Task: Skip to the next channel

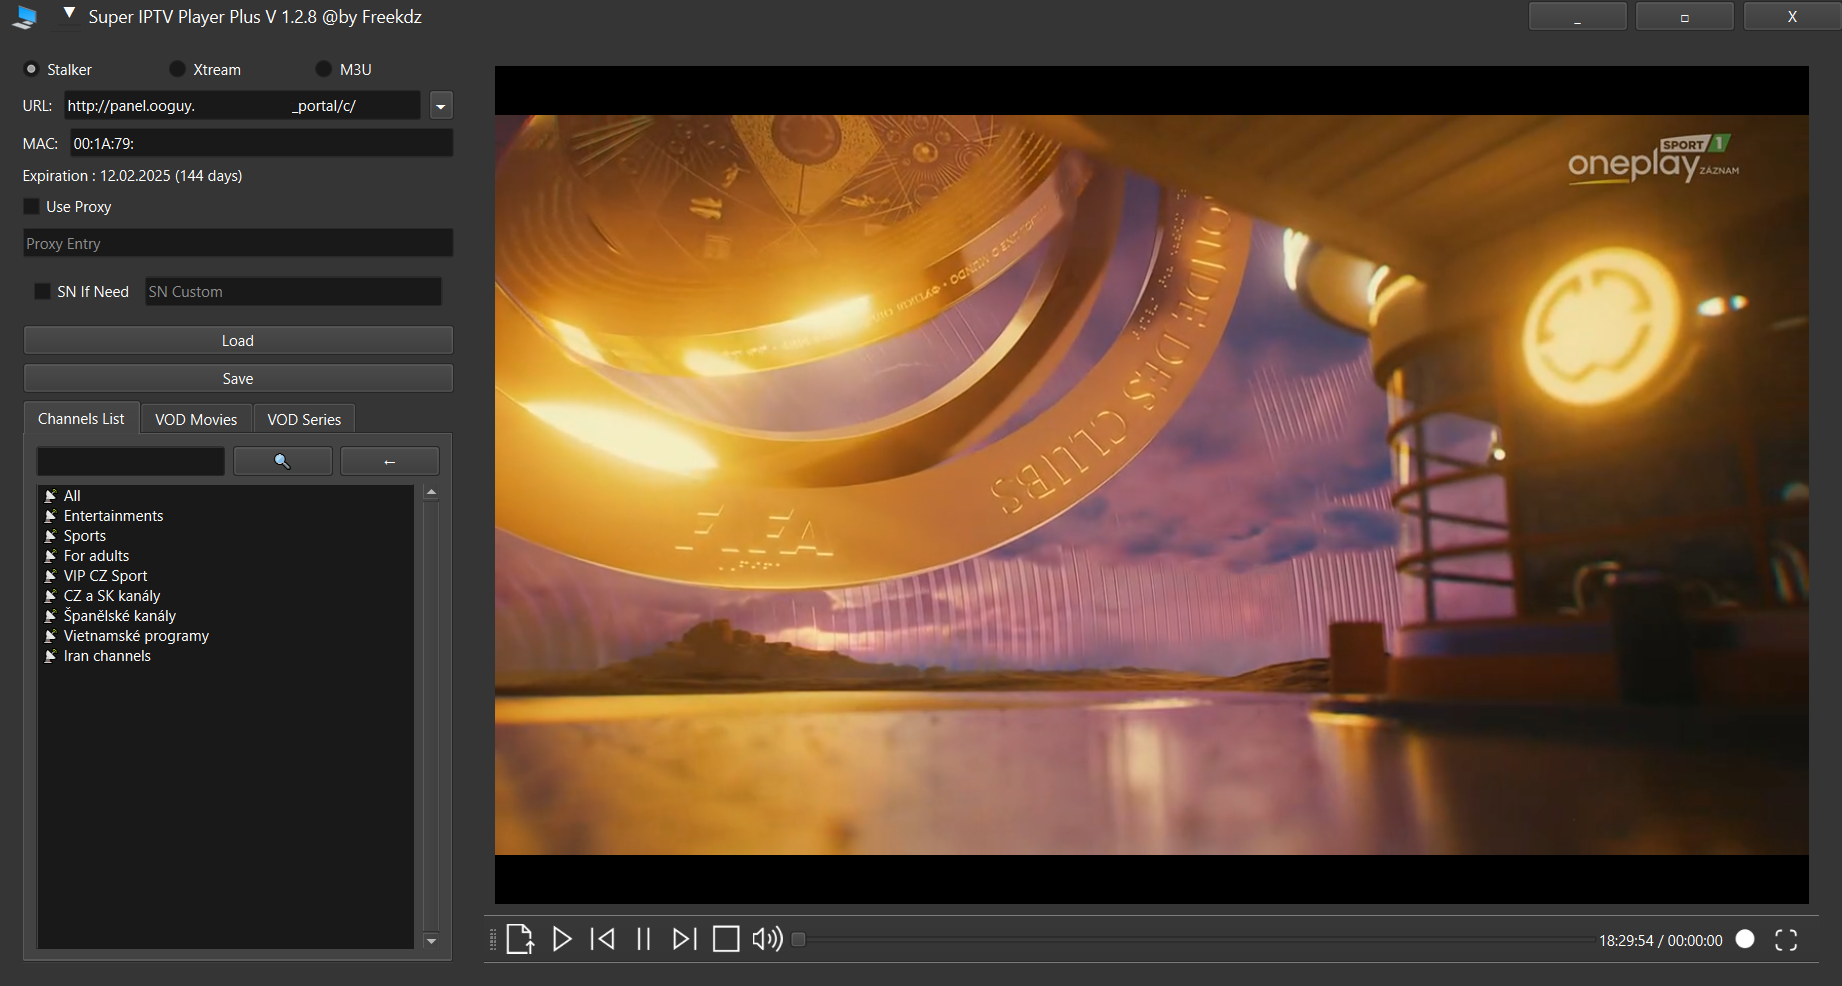Action: tap(684, 939)
